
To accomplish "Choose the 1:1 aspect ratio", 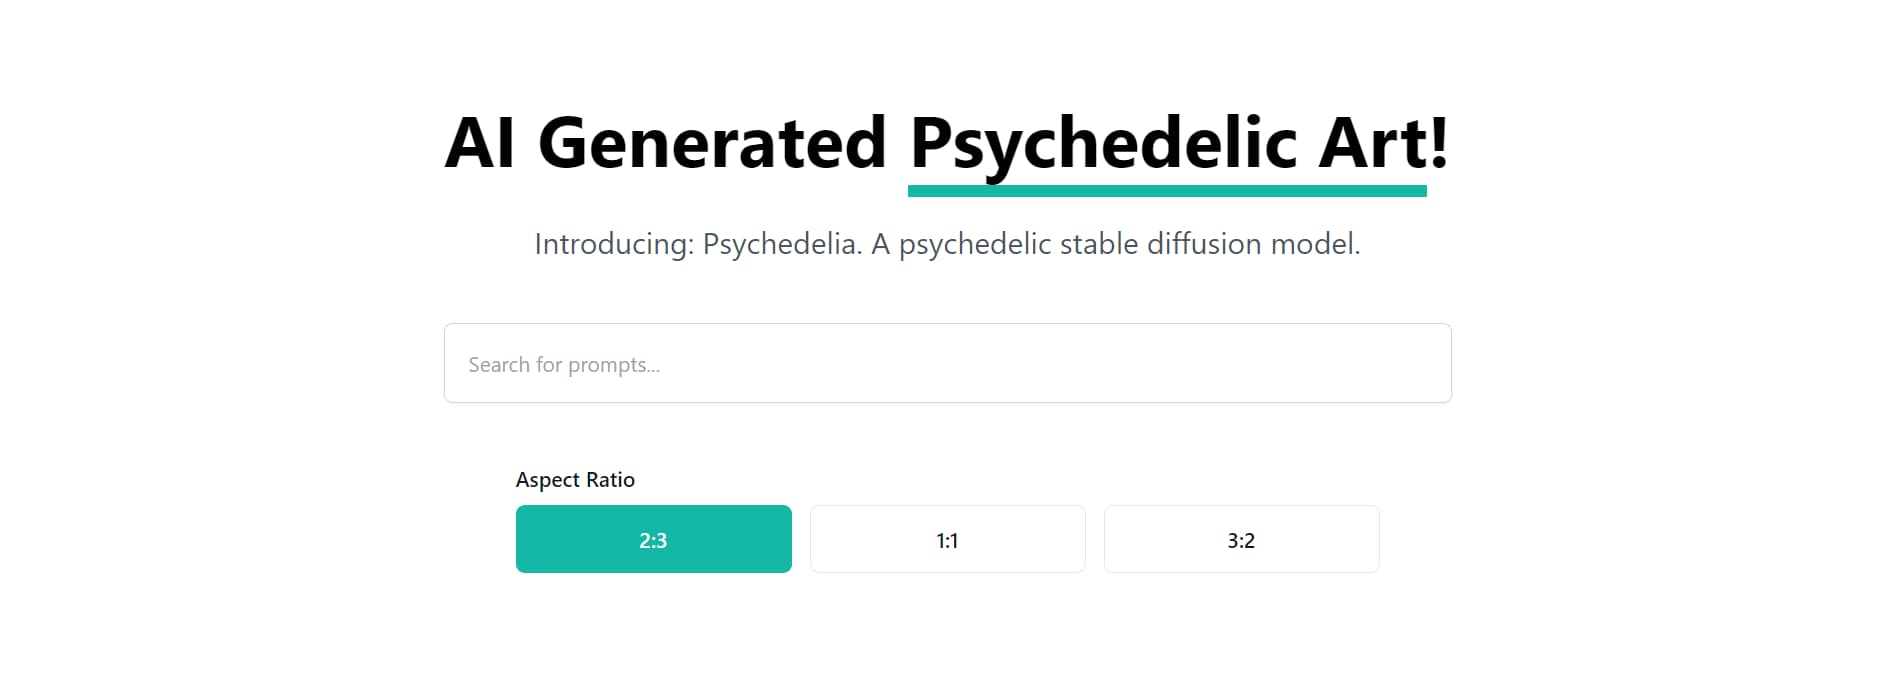I will pos(948,539).
